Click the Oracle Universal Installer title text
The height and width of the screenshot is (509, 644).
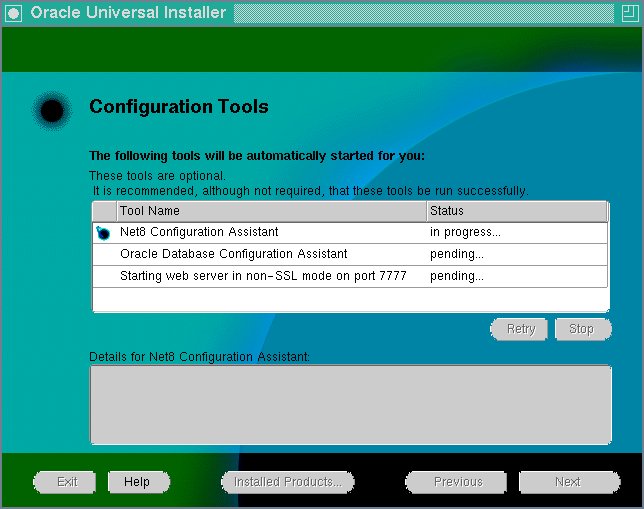pyautogui.click(x=128, y=13)
